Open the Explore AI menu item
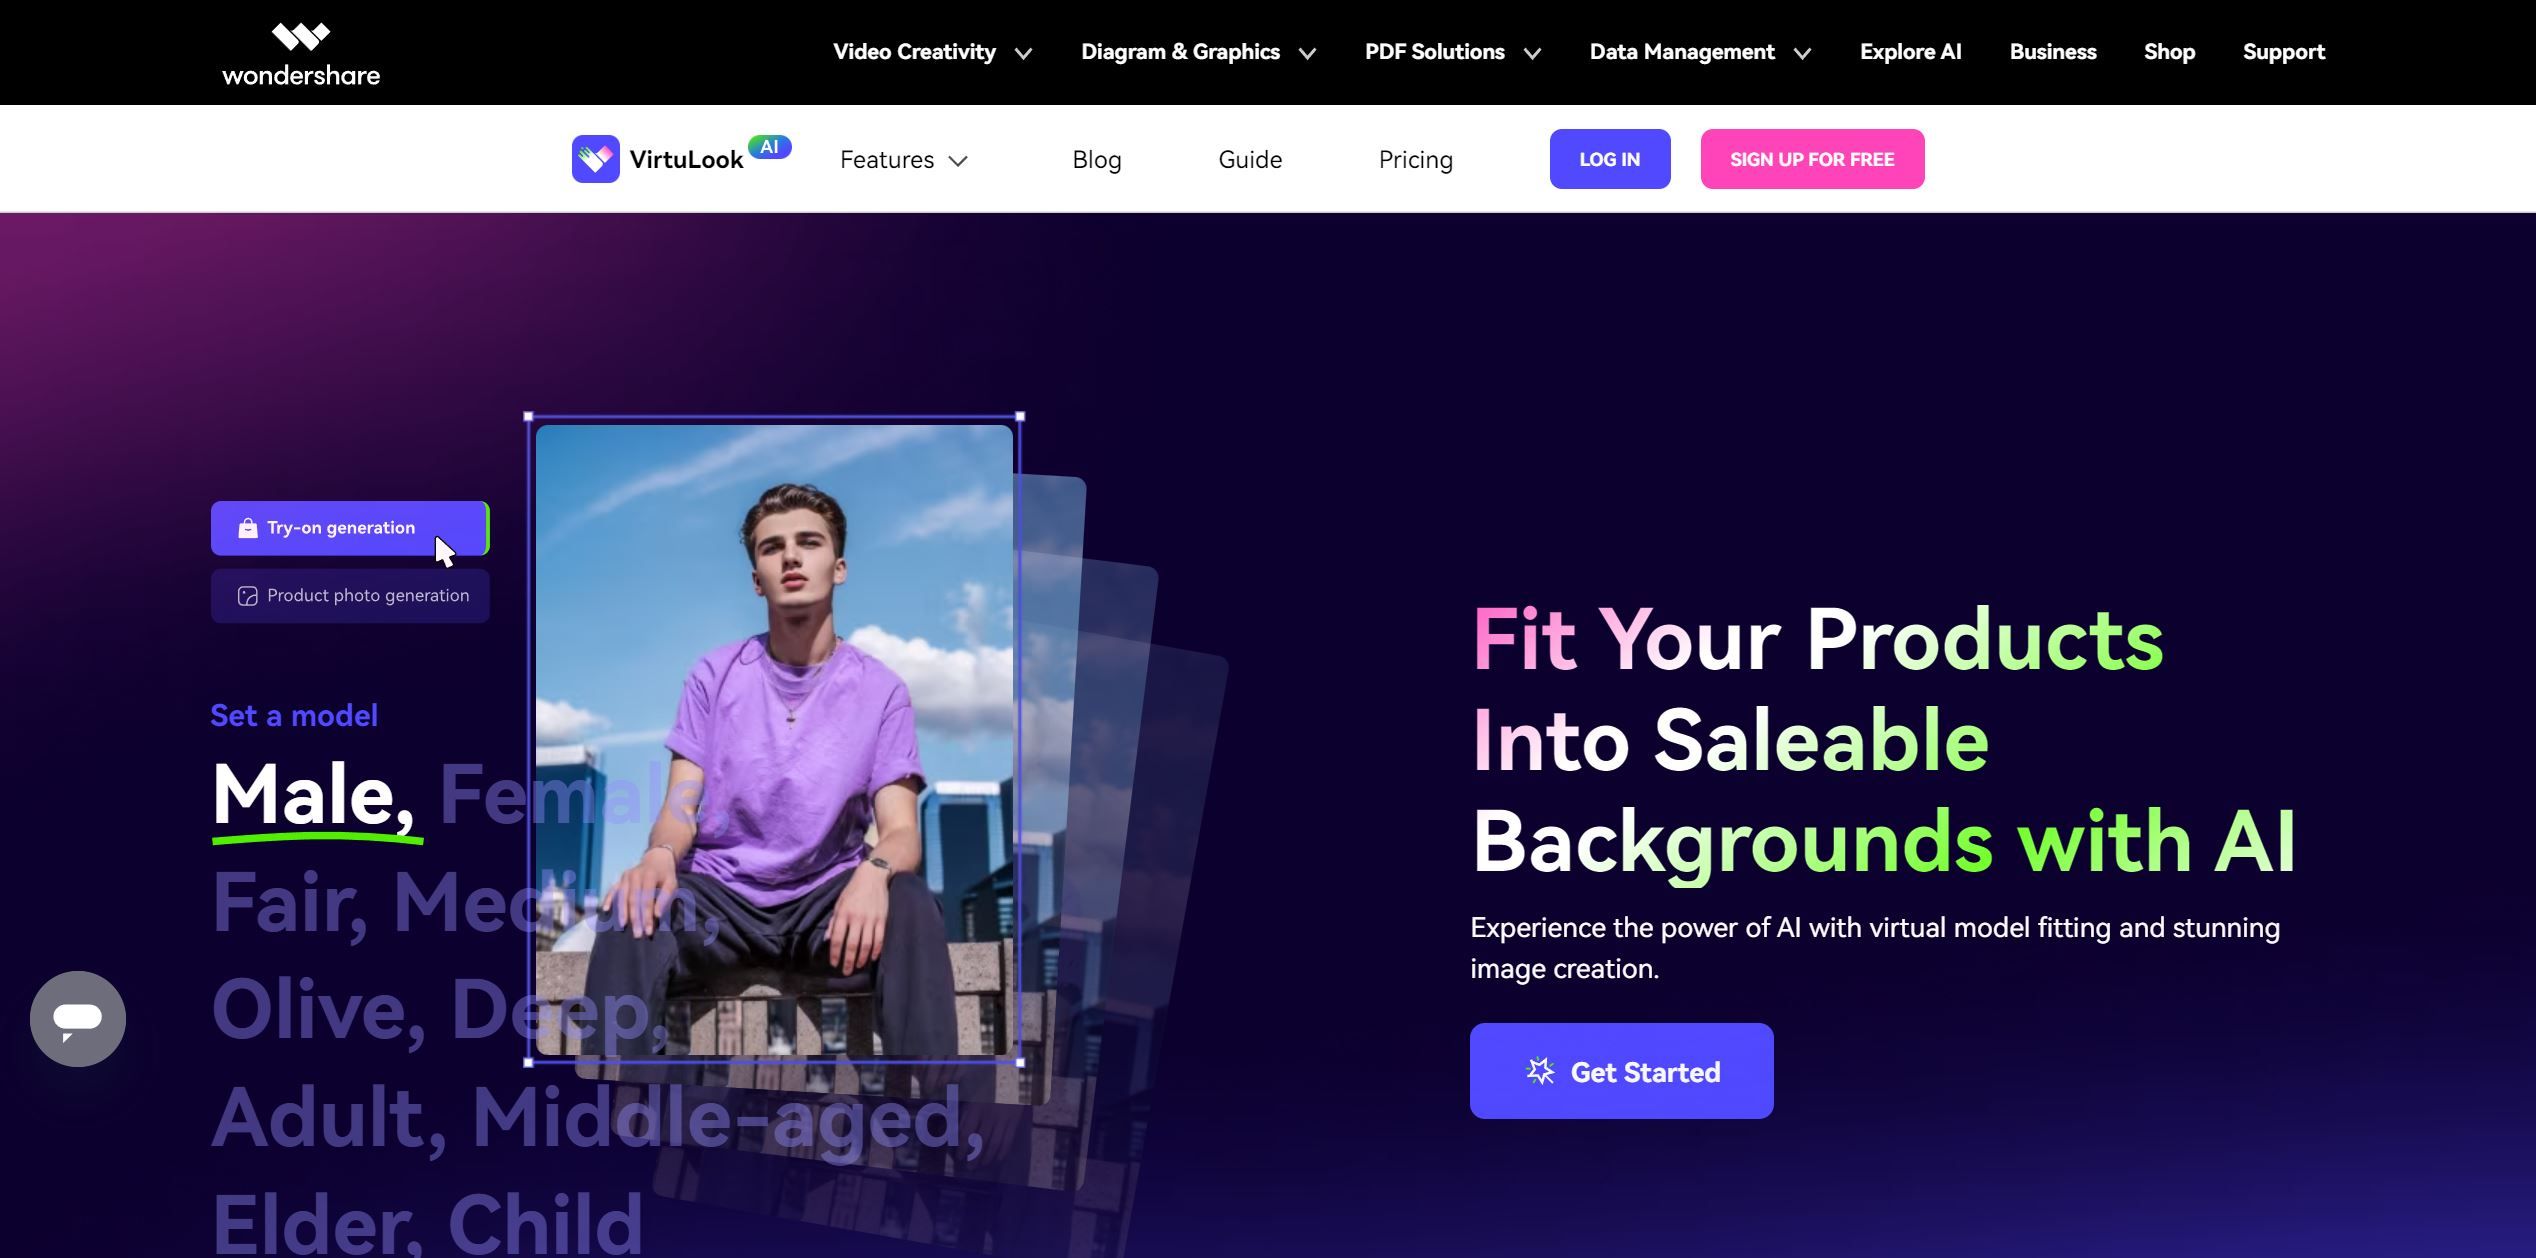Image resolution: width=2536 pixels, height=1258 pixels. (x=1910, y=52)
